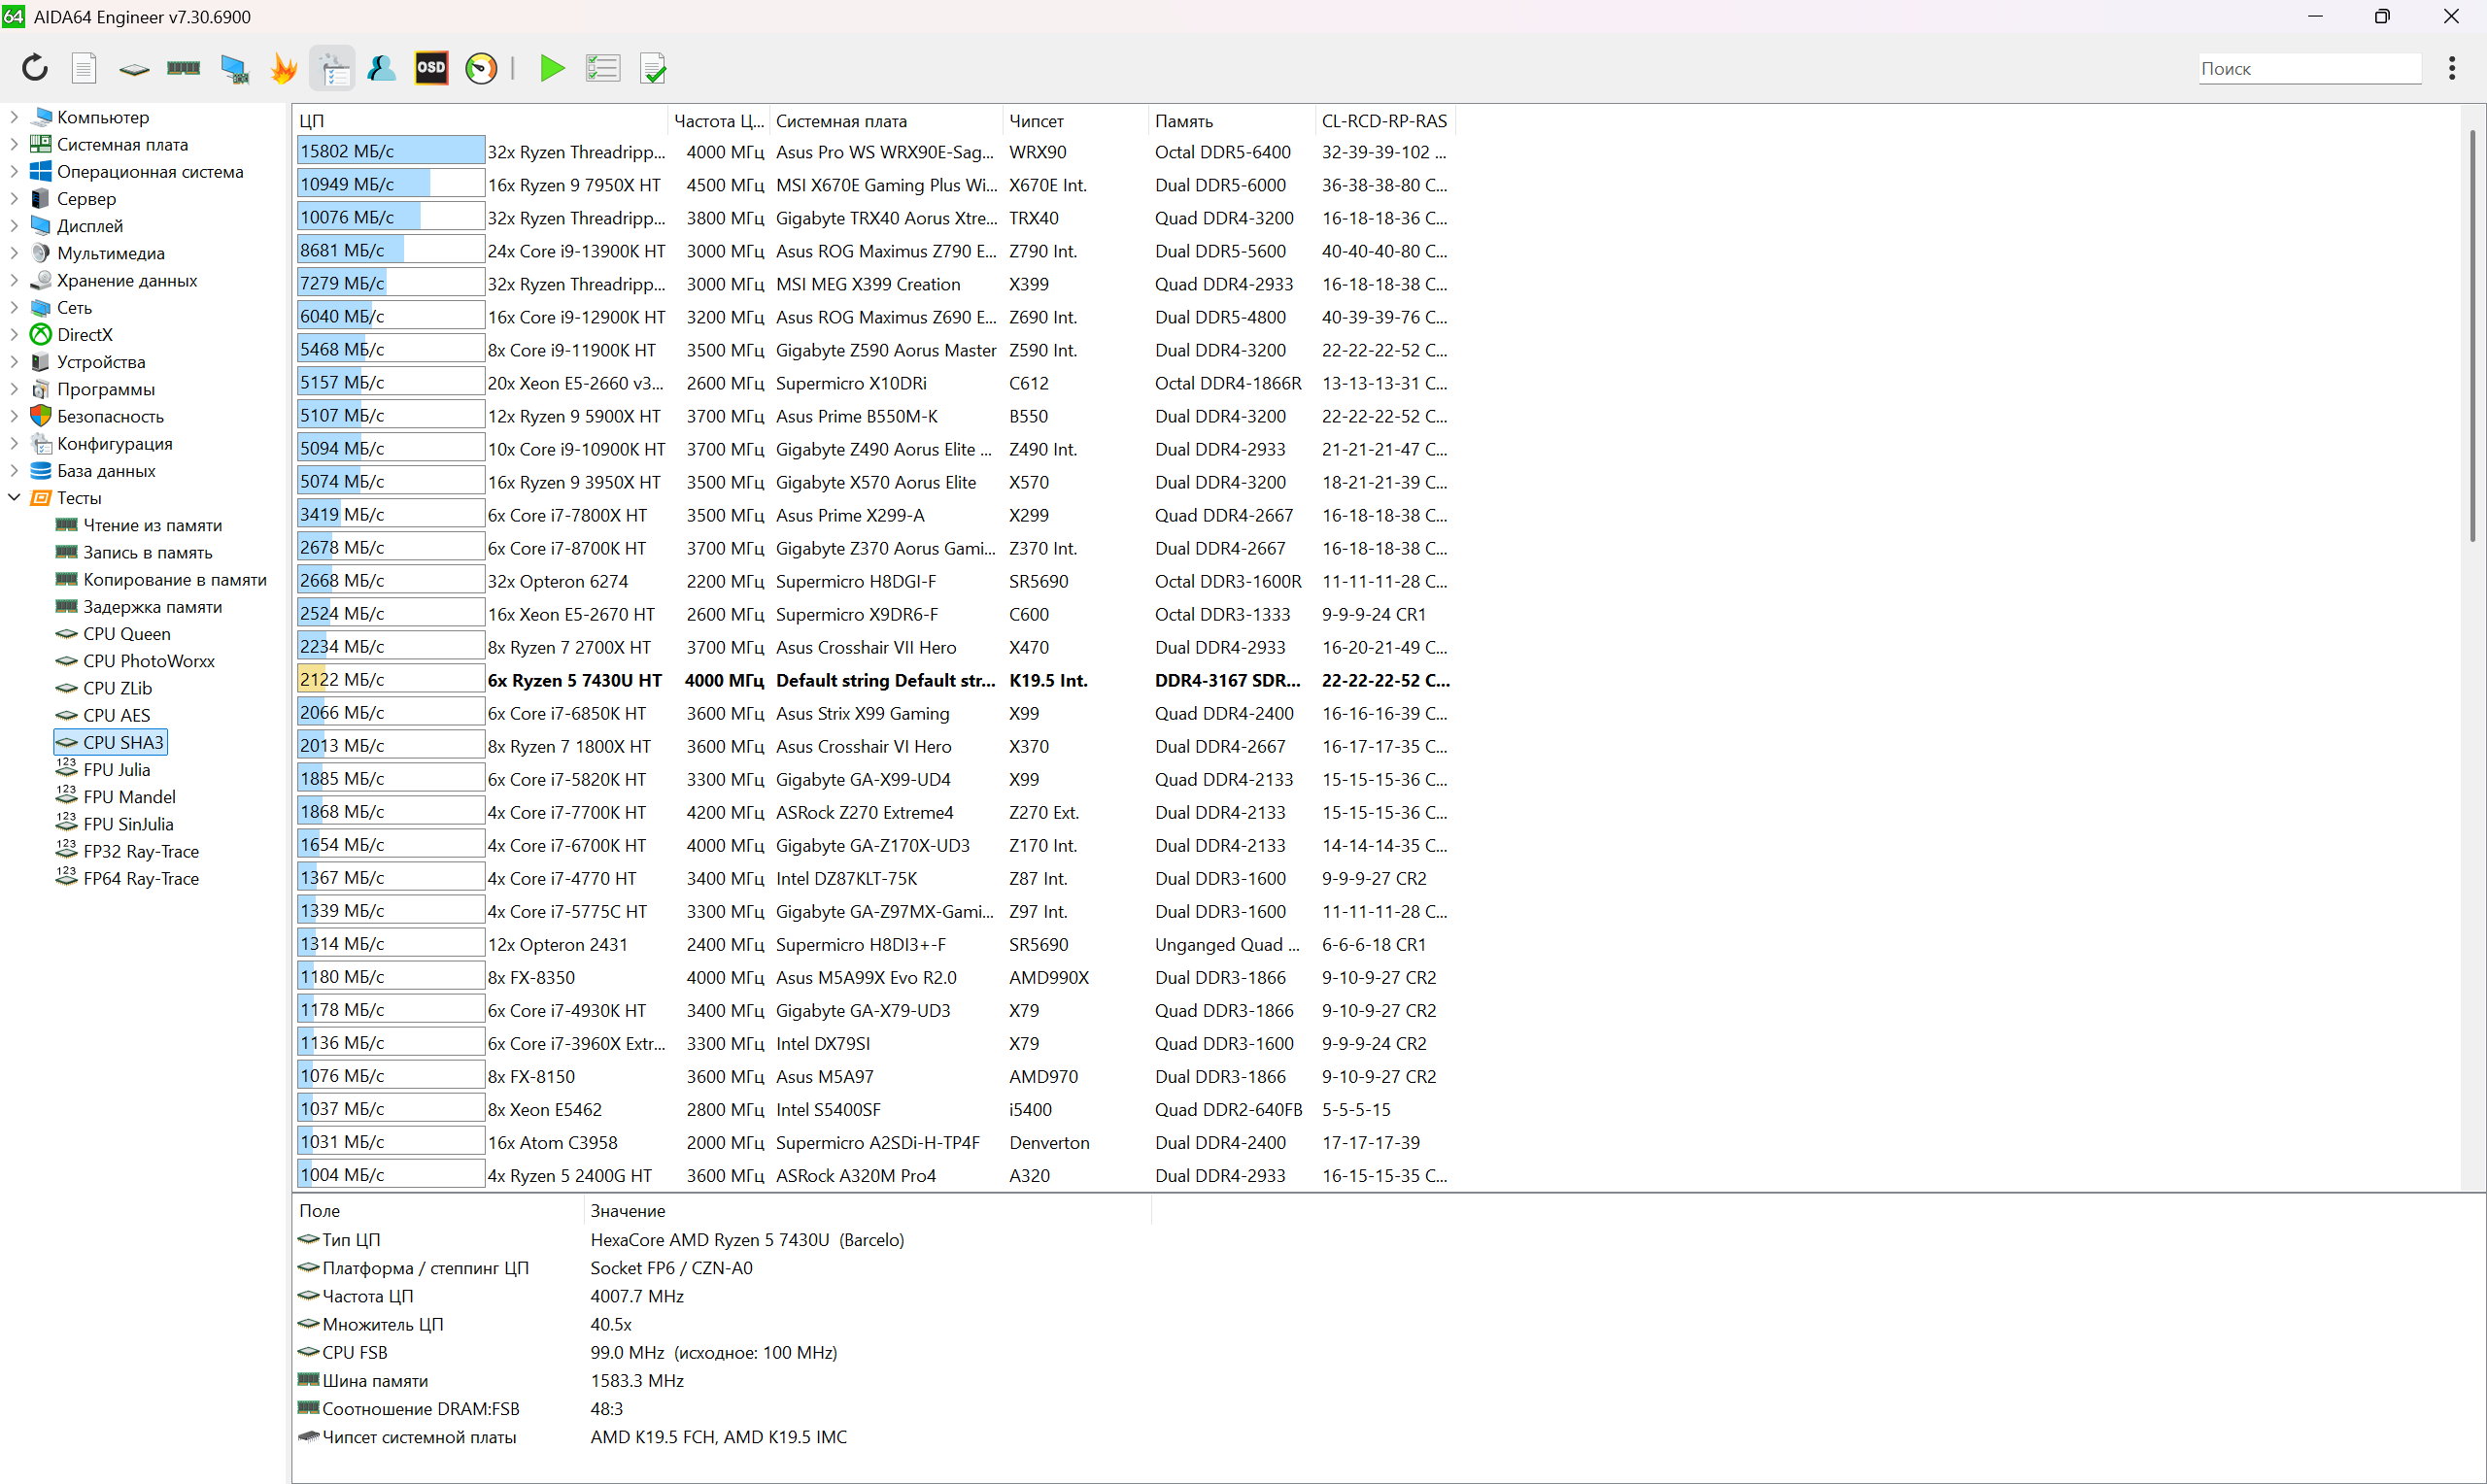This screenshot has height=1484, width=2487.
Task: Select the 6x Ryzen 5 7430U HT row
Action: [x=875, y=680]
